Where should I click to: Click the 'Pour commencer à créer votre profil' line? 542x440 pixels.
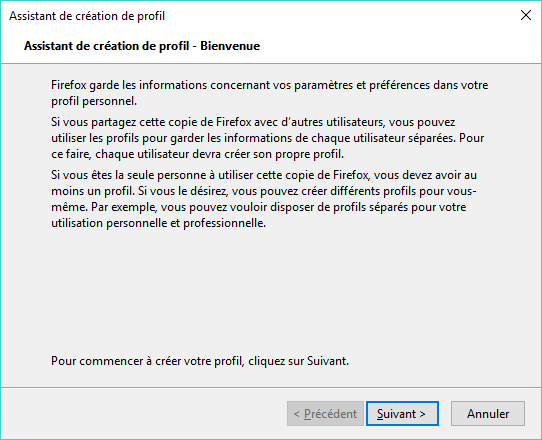(x=200, y=361)
